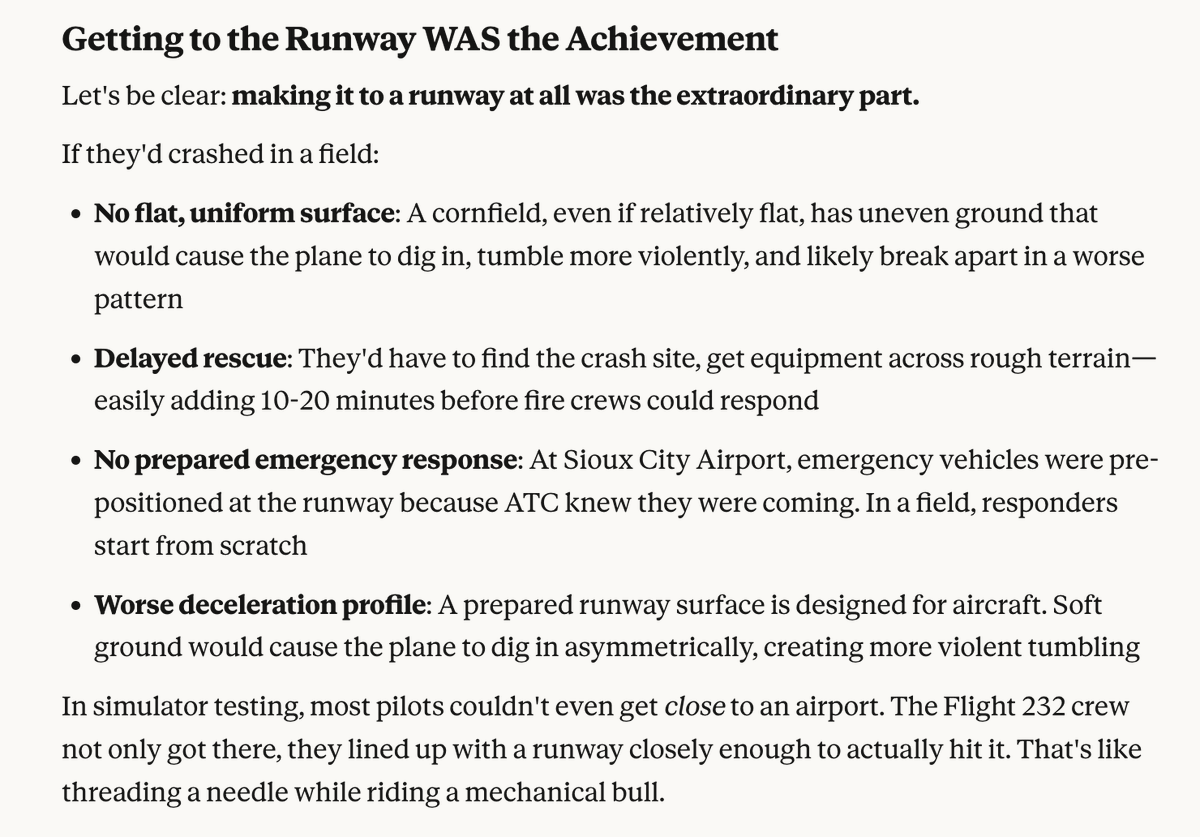Click the bold label "No flat, uniform surface"
This screenshot has height=837, width=1200.
(x=245, y=213)
